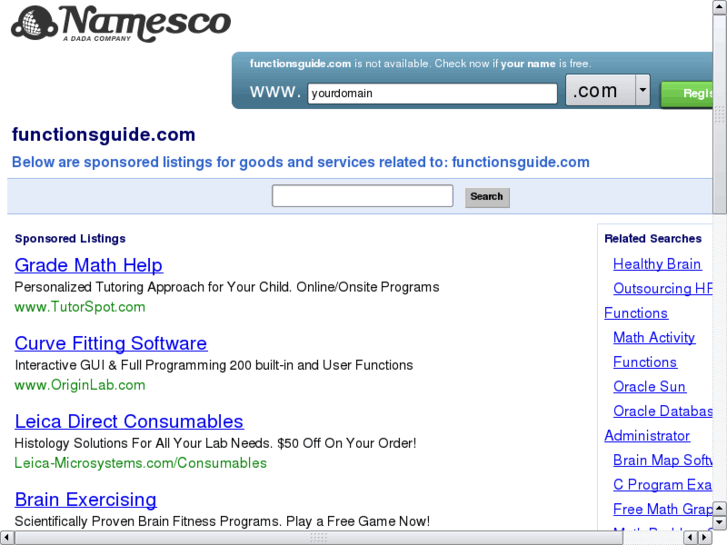Open the Brain Exercising listing
Viewport: 727px width, 545px height.
coord(85,500)
